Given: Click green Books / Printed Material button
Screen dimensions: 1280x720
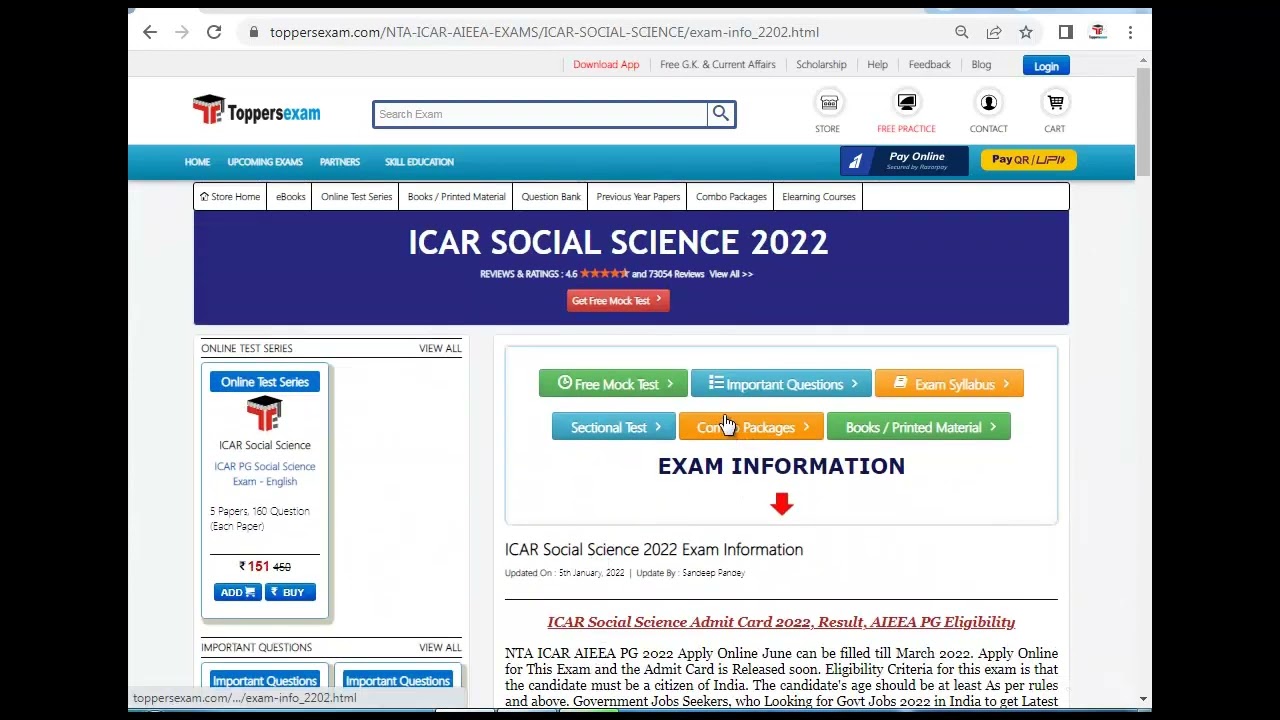Looking at the screenshot, I should pyautogui.click(x=918, y=427).
